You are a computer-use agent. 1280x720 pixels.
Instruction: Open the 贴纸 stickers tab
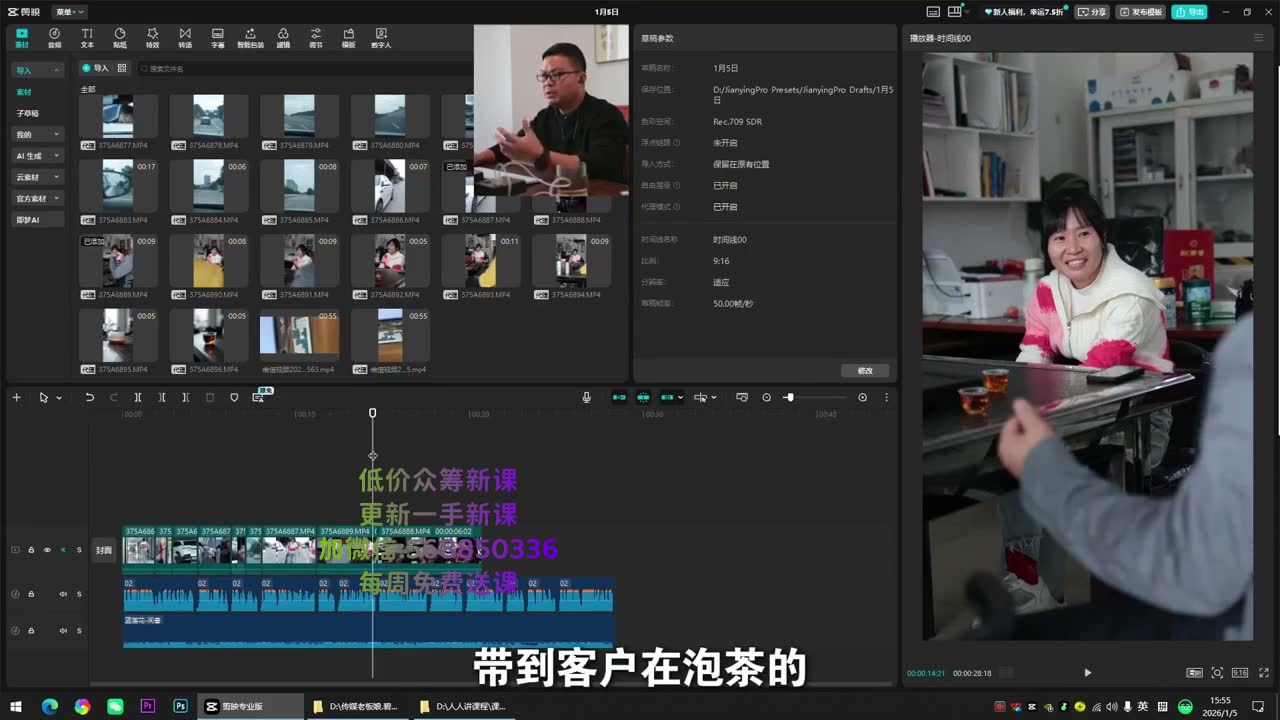120,38
